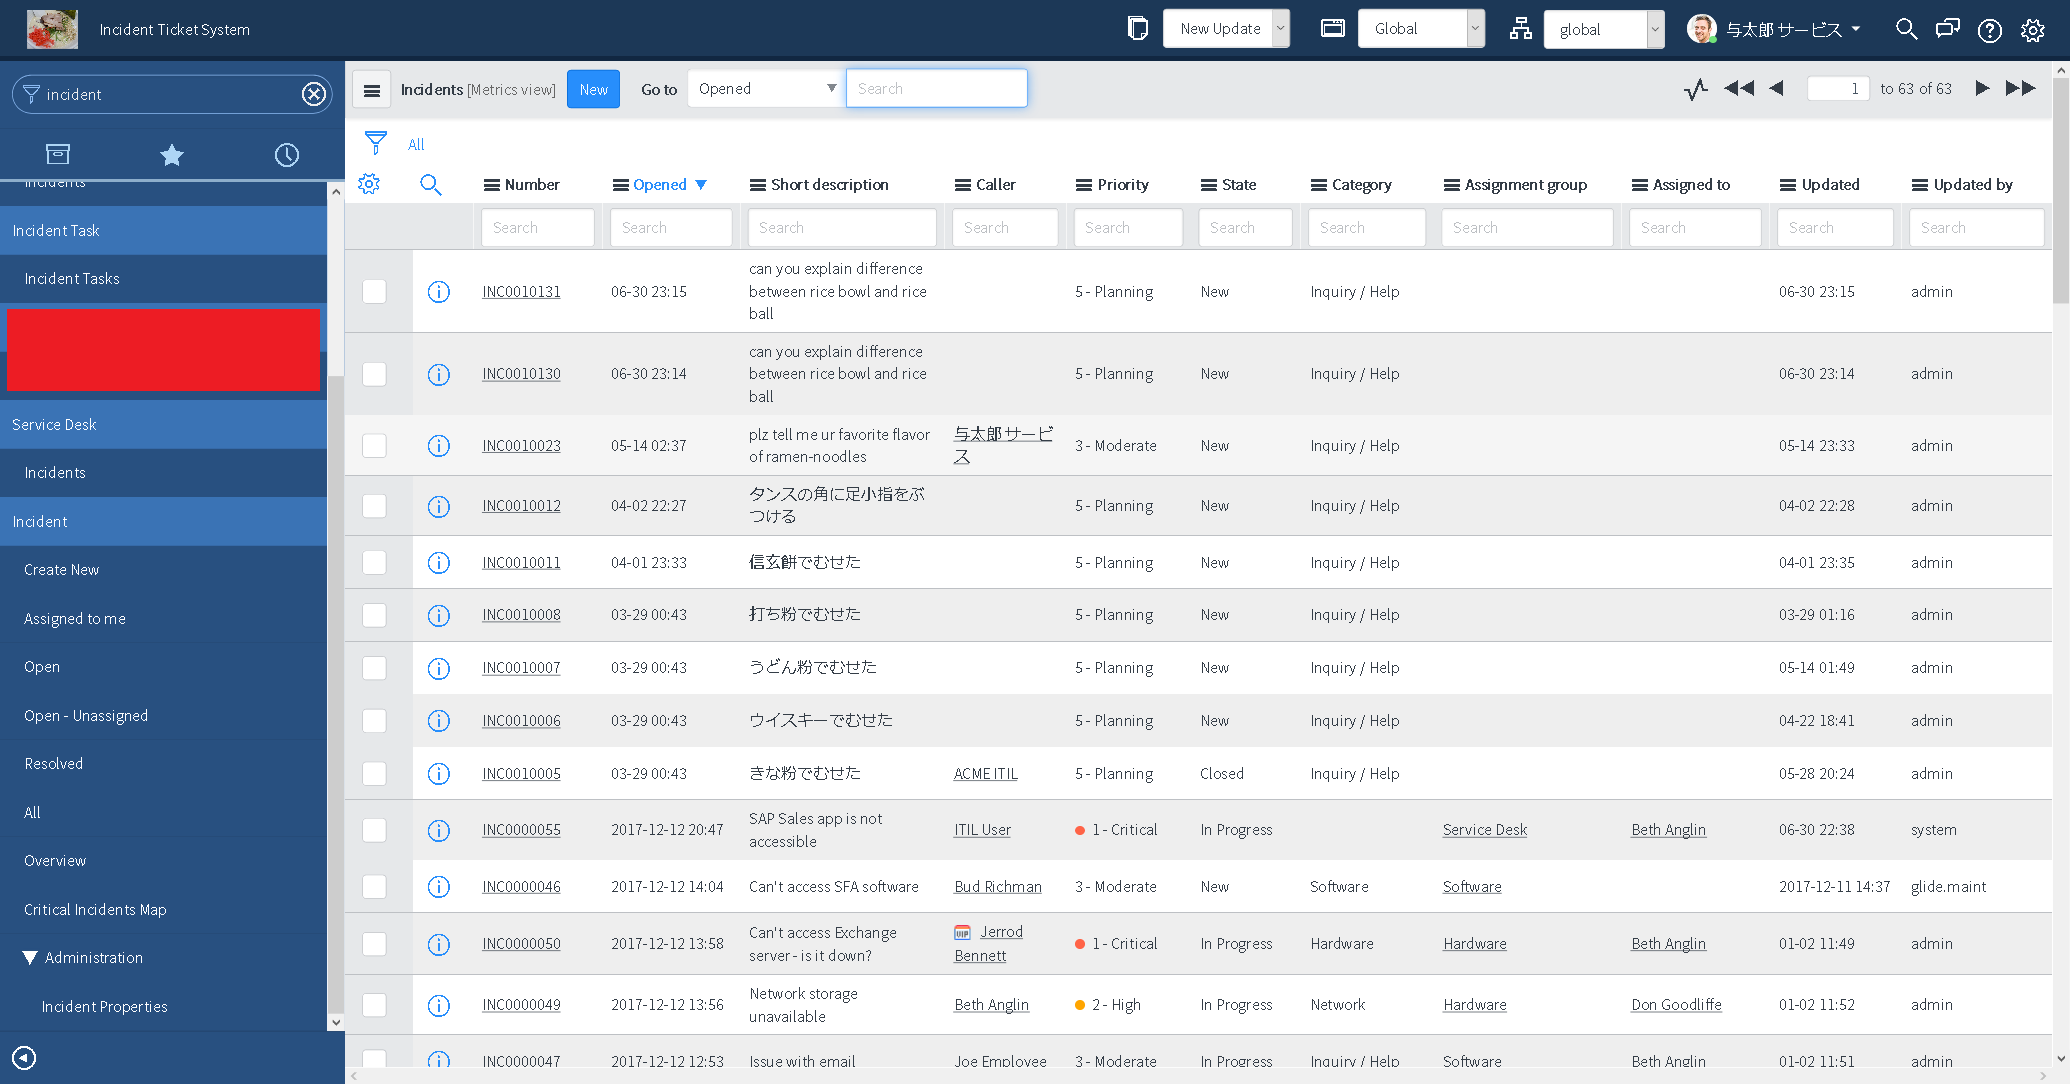Click the help question mark icon
2070x1084 pixels.
[x=1989, y=29]
